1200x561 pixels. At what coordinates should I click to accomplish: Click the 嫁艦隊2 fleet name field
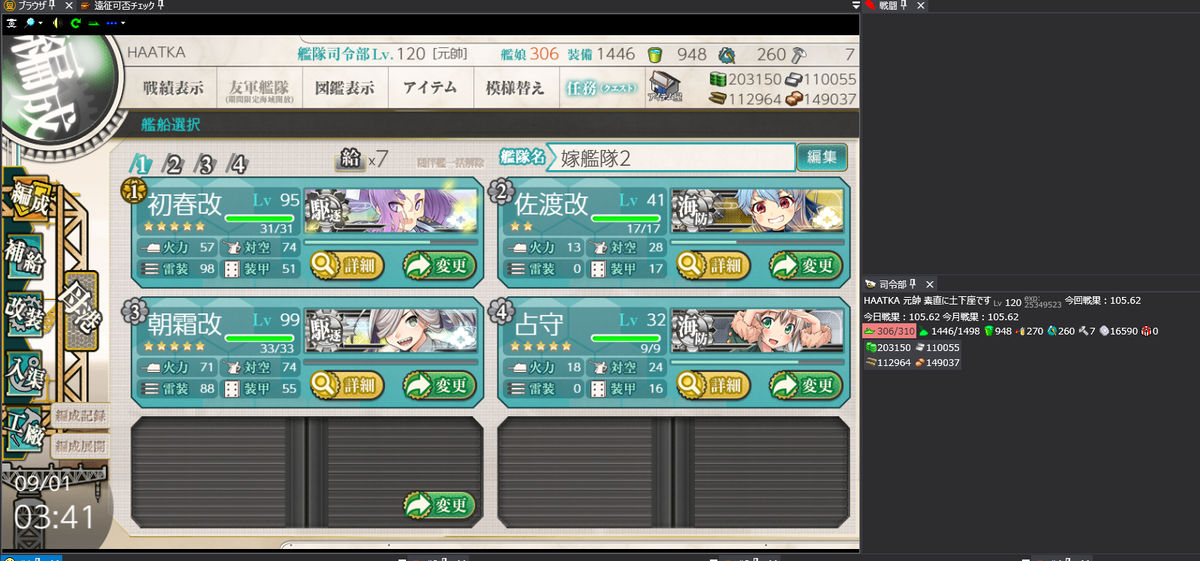click(672, 157)
